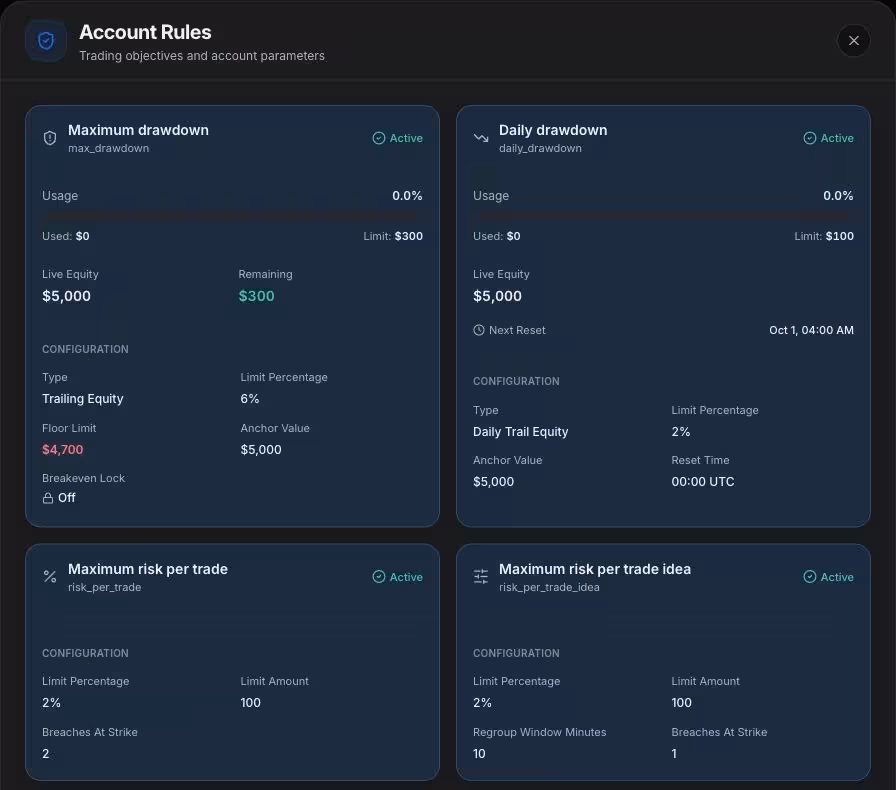The image size is (896, 790).
Task: Click the Active check icon on Maximum drawdown
Action: coord(378,138)
